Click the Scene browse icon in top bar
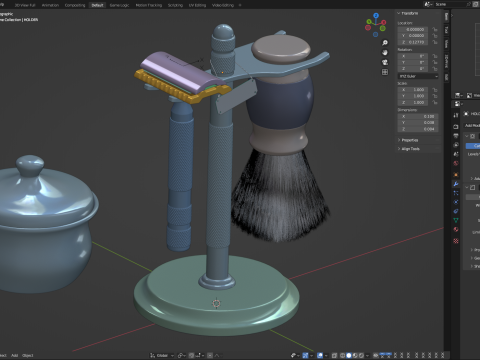Image resolution: width=480 pixels, height=360 pixels. 428,4
